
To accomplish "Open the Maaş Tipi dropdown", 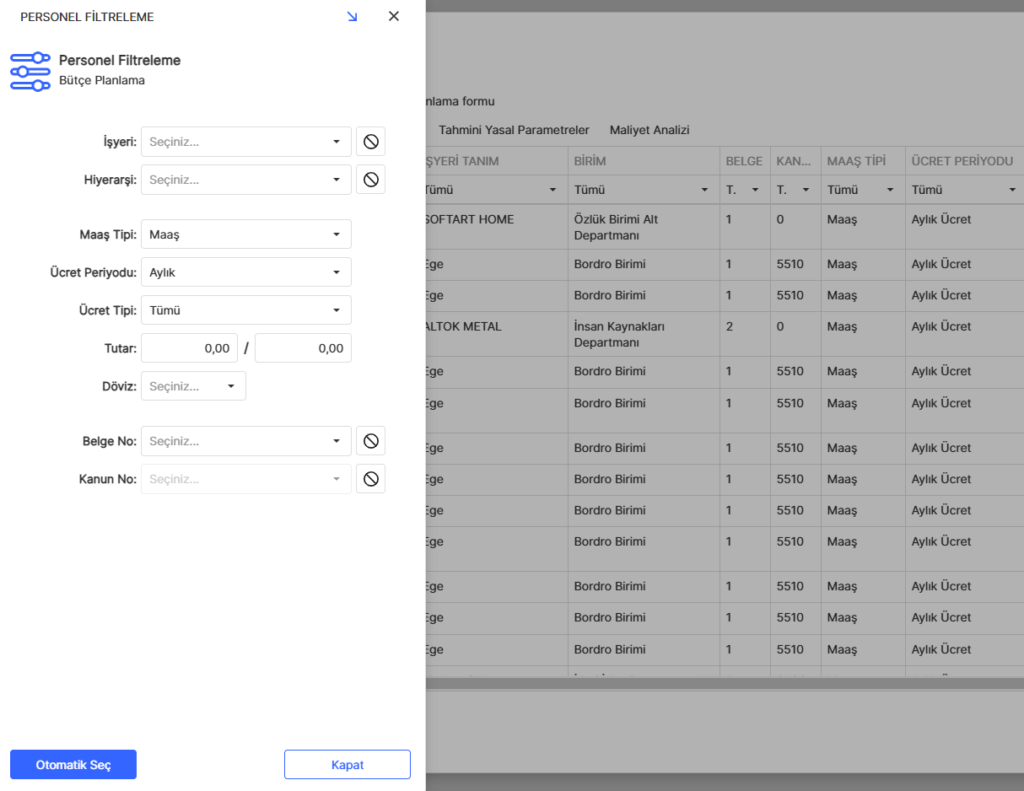I will click(x=246, y=235).
